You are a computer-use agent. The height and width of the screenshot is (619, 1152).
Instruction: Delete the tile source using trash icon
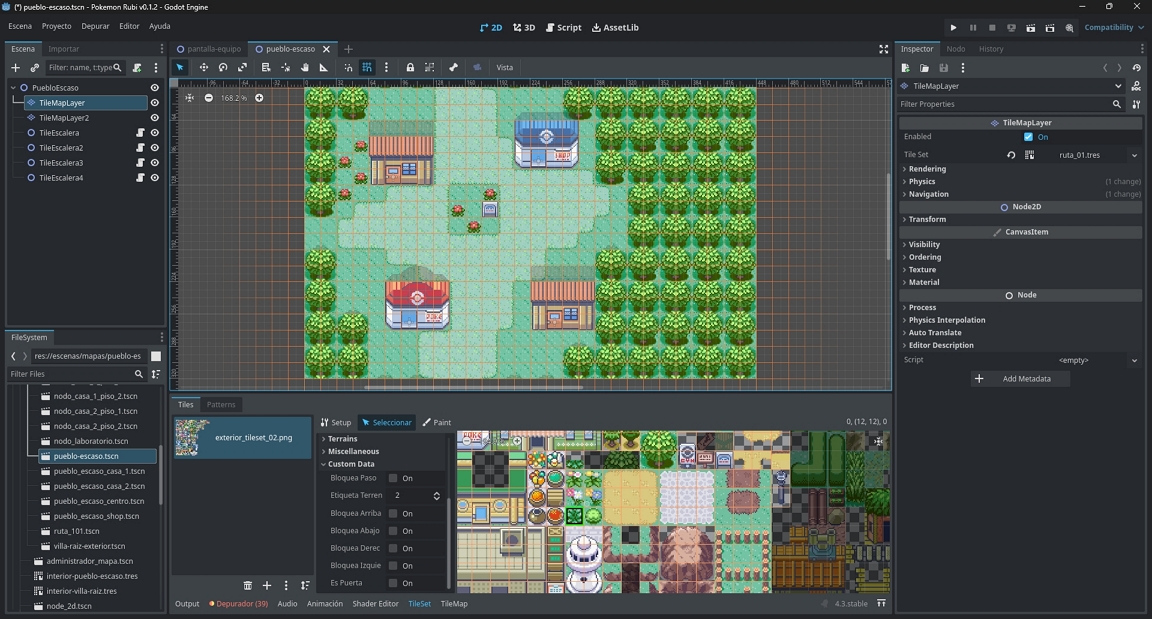click(248, 585)
